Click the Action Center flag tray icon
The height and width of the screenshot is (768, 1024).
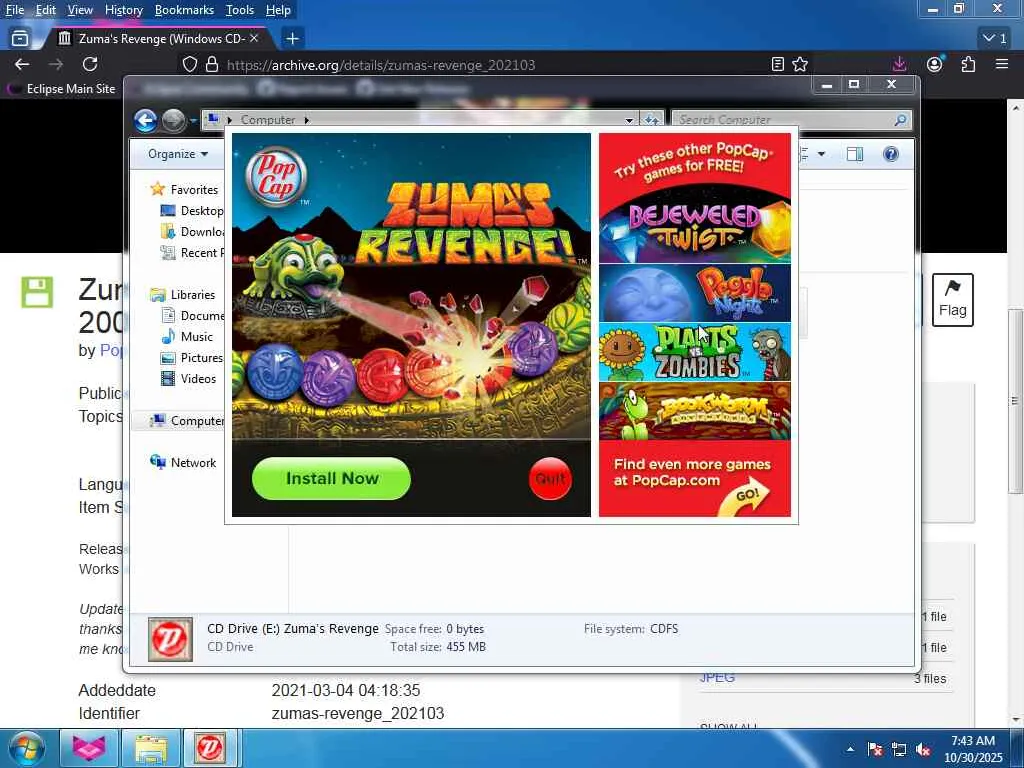875,749
